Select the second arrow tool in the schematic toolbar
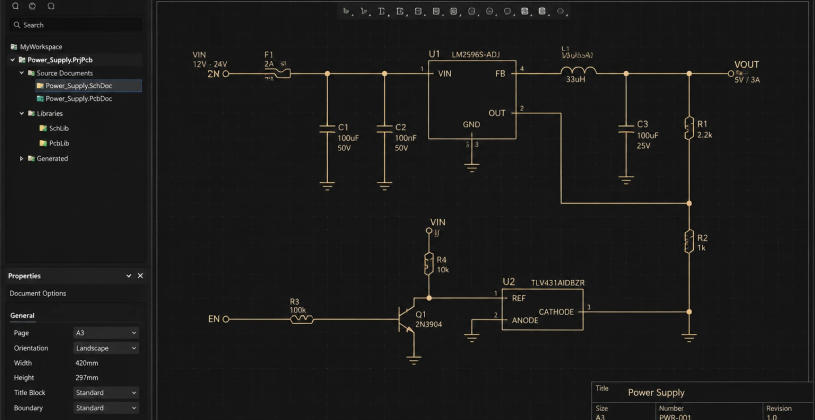Screen dimensions: 815x420 click(x=364, y=11)
